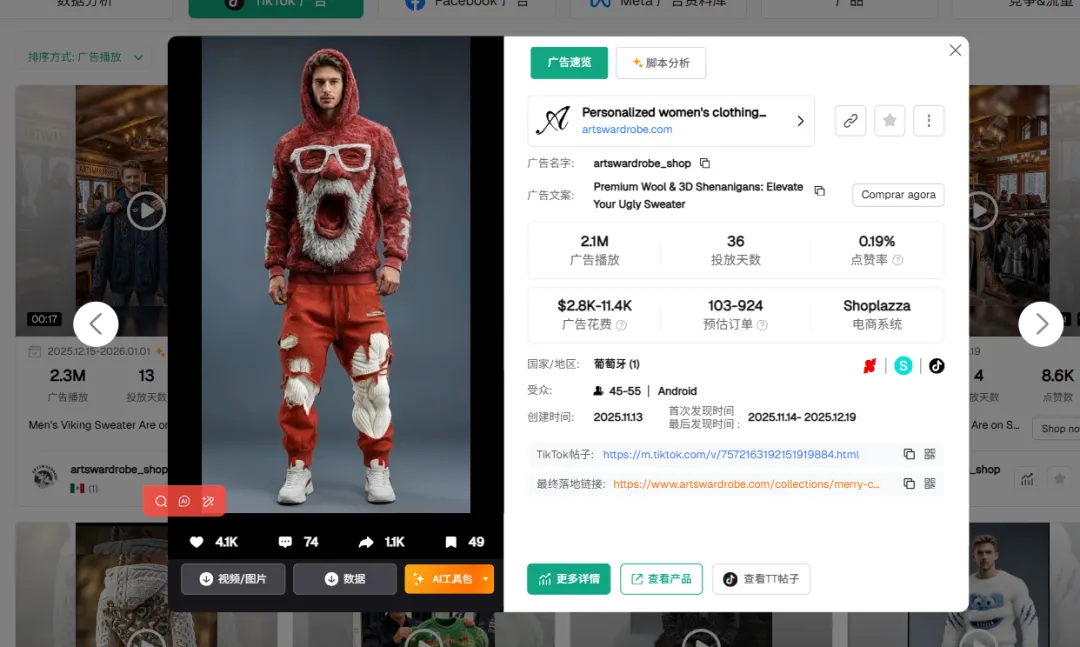1080x647 pixels.
Task: Click the green Shoplazza S icon
Action: [903, 366]
